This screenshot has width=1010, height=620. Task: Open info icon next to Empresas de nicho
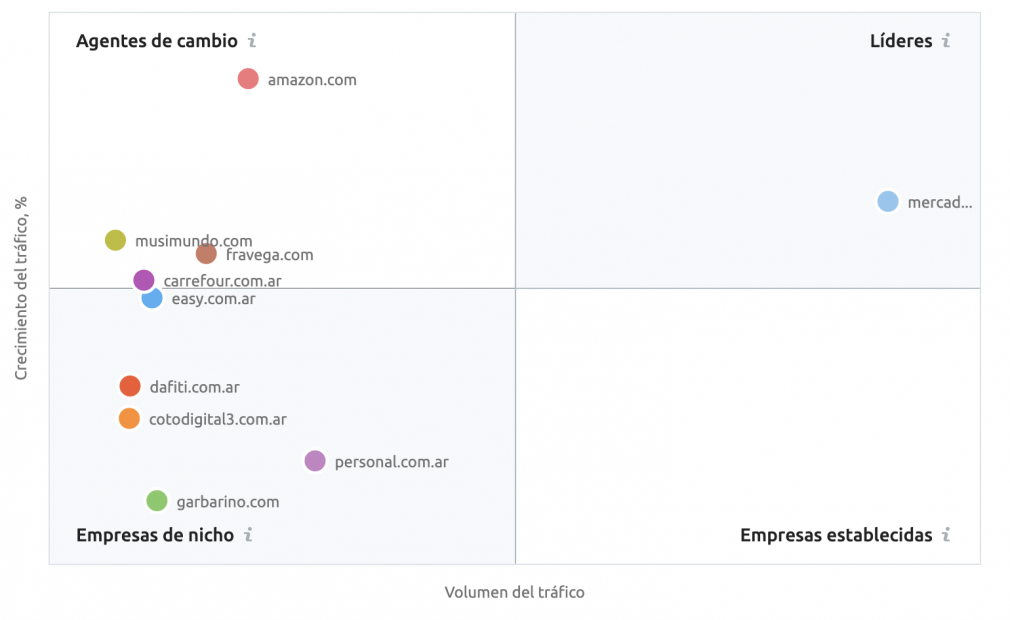coord(249,534)
